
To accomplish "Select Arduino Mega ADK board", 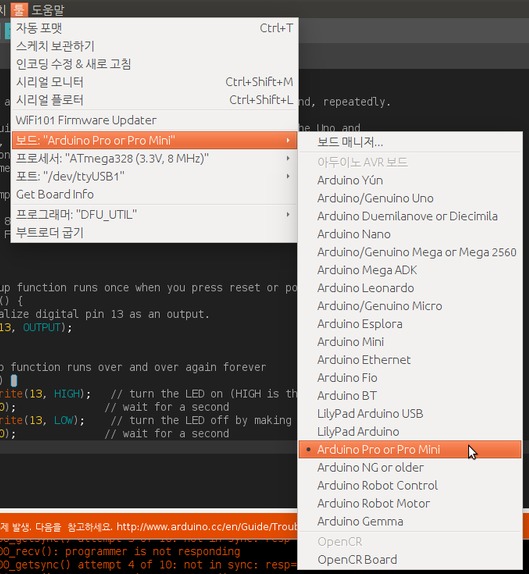I will click(x=410, y=270).
